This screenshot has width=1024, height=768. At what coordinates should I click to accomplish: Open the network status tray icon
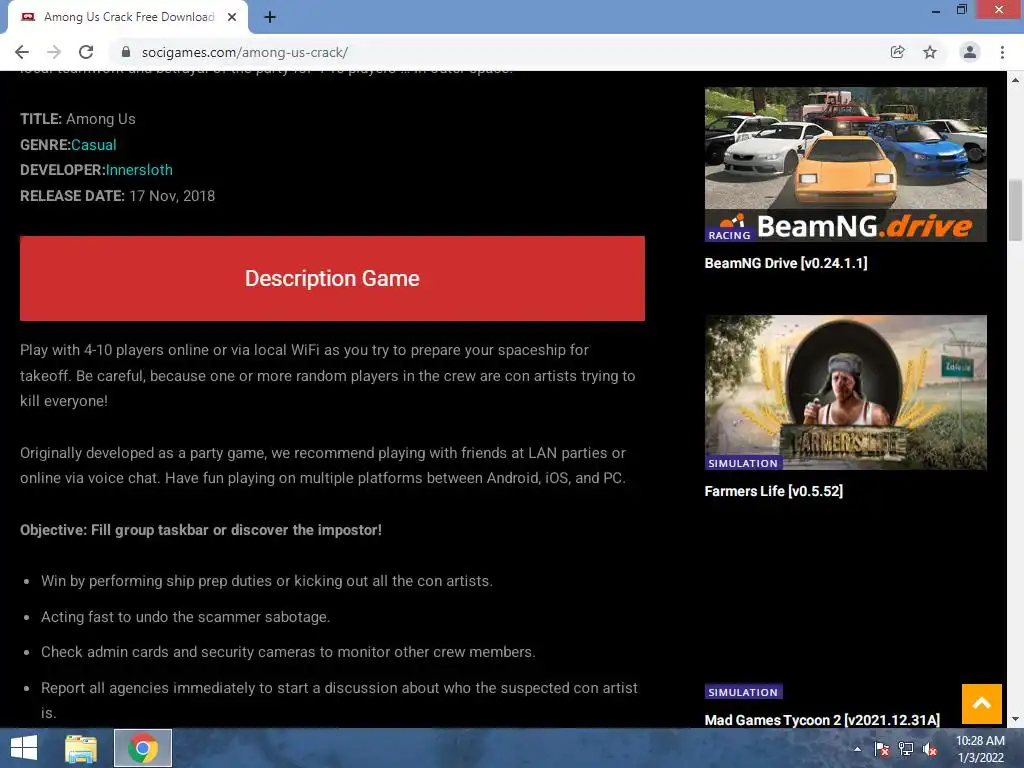point(906,749)
